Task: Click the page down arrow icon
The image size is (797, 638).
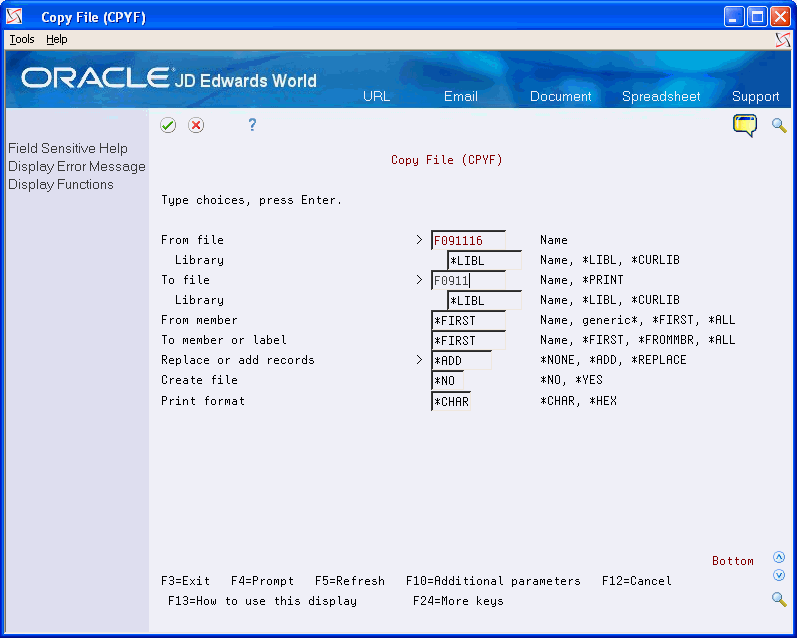Action: tap(779, 575)
